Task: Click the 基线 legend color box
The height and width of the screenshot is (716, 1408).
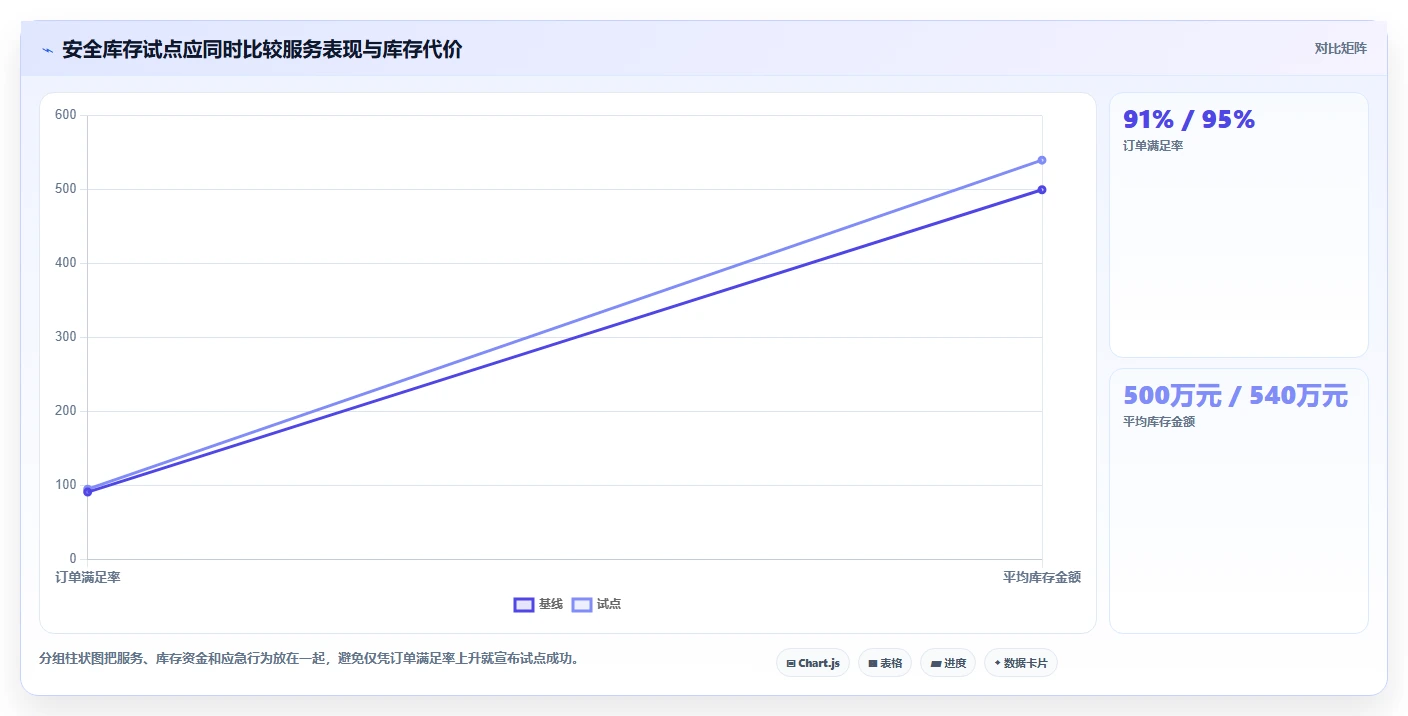Action: (524, 604)
